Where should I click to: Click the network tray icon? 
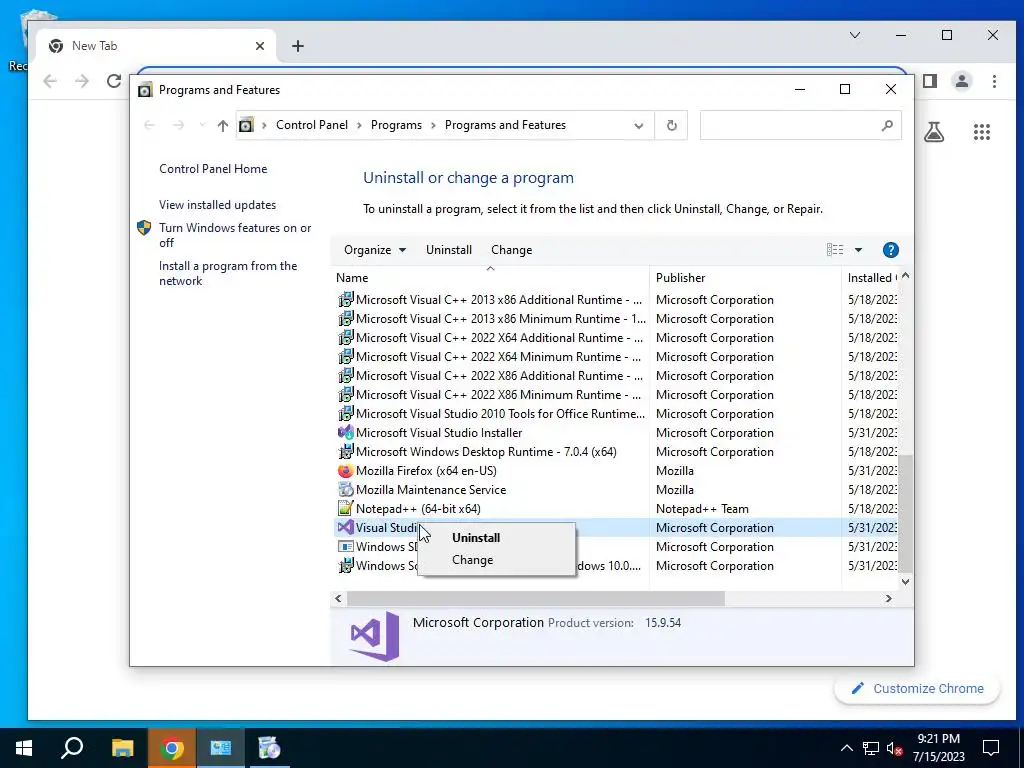coord(871,748)
